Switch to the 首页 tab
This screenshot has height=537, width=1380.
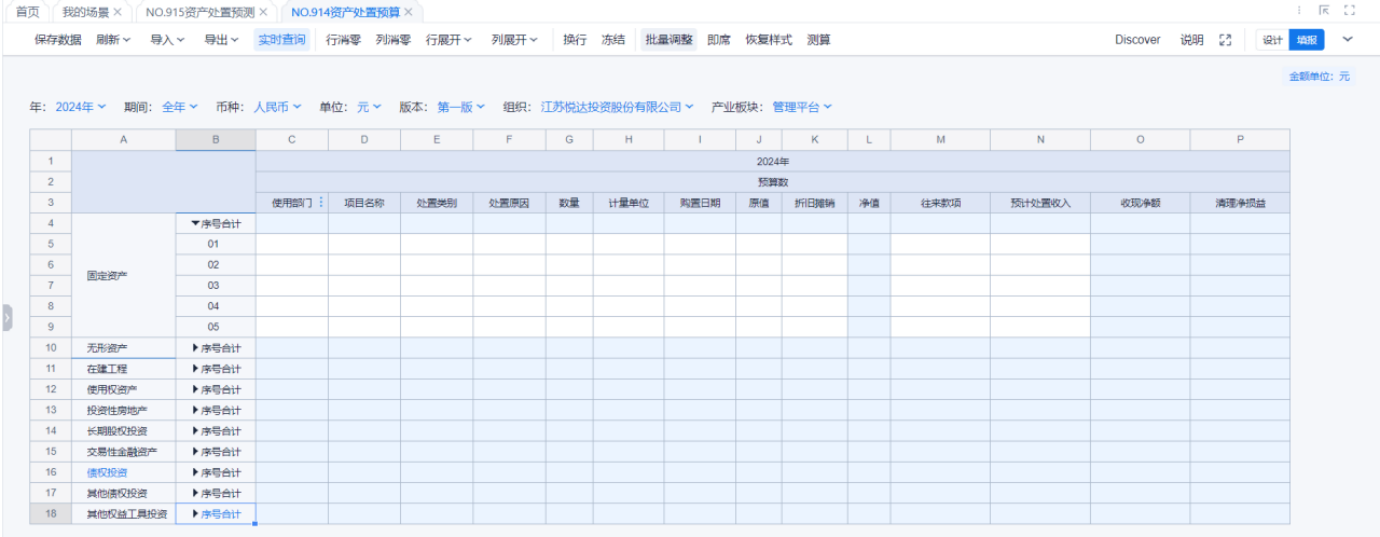pos(27,12)
